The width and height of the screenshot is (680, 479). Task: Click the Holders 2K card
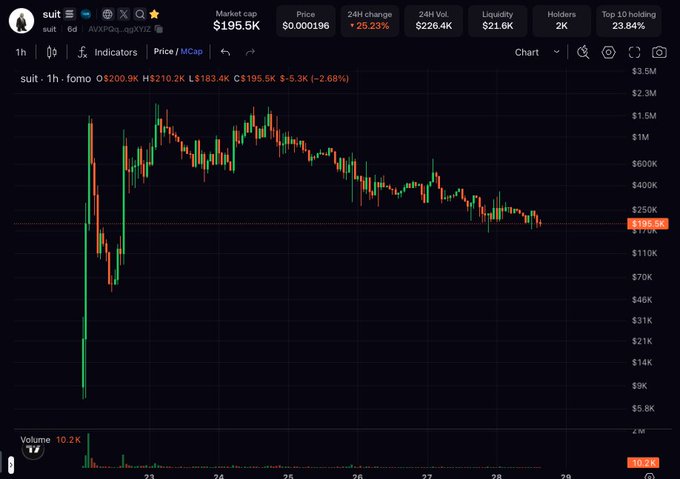pos(561,20)
